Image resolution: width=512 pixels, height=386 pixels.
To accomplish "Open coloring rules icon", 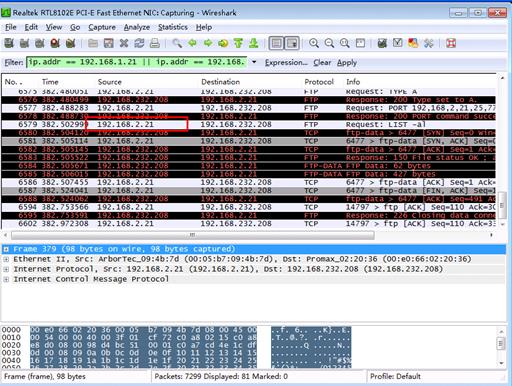I will (x=413, y=43).
